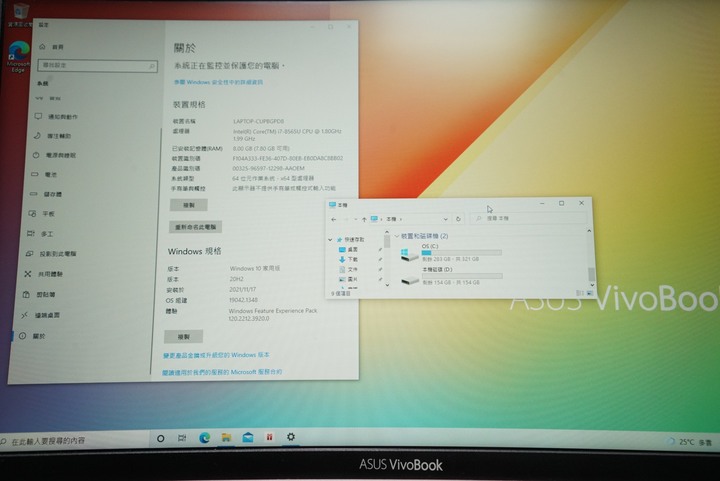Open the Microsoft service agreement link
This screenshot has width=720, height=481.
coord(222,372)
